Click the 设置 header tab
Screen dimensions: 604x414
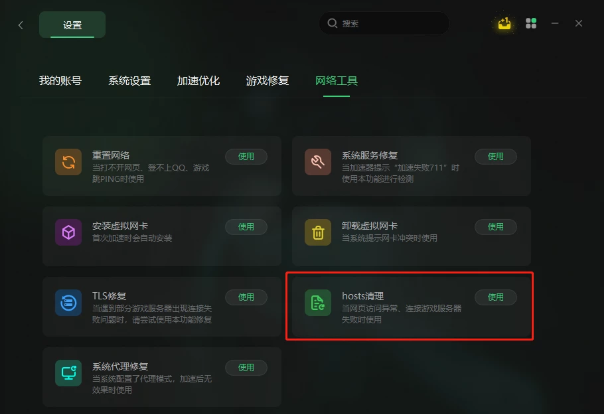click(x=72, y=25)
